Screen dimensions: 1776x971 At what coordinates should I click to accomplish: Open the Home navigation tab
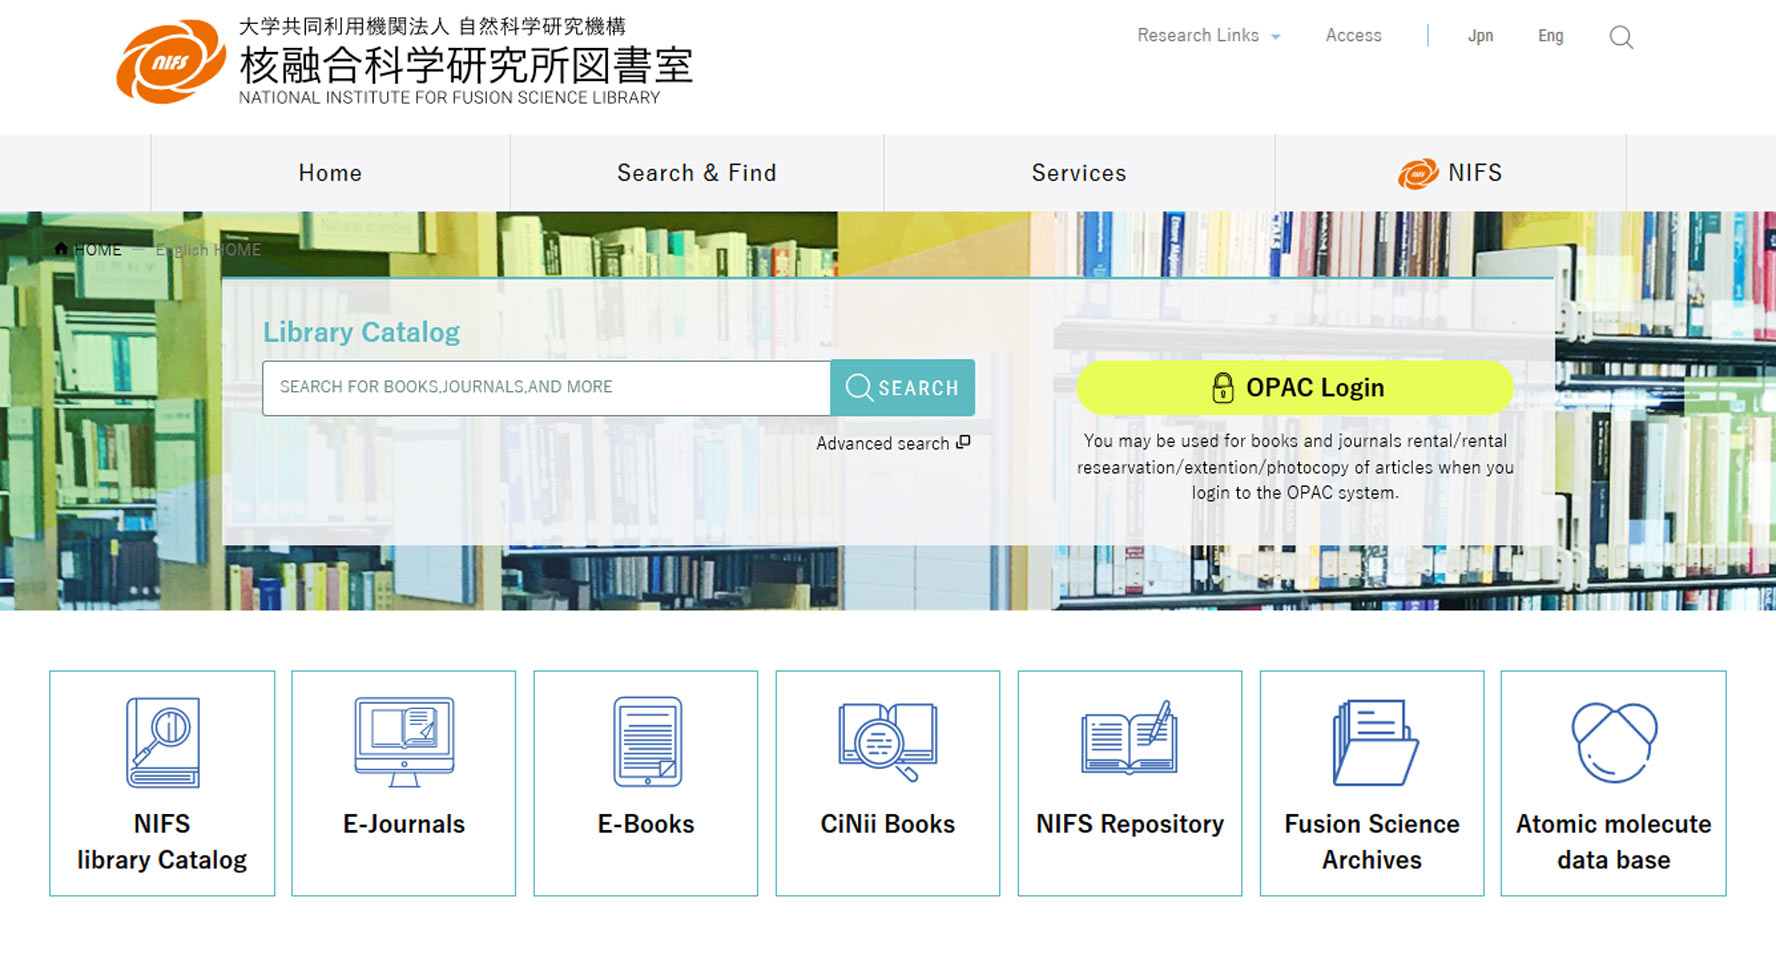pyautogui.click(x=330, y=173)
